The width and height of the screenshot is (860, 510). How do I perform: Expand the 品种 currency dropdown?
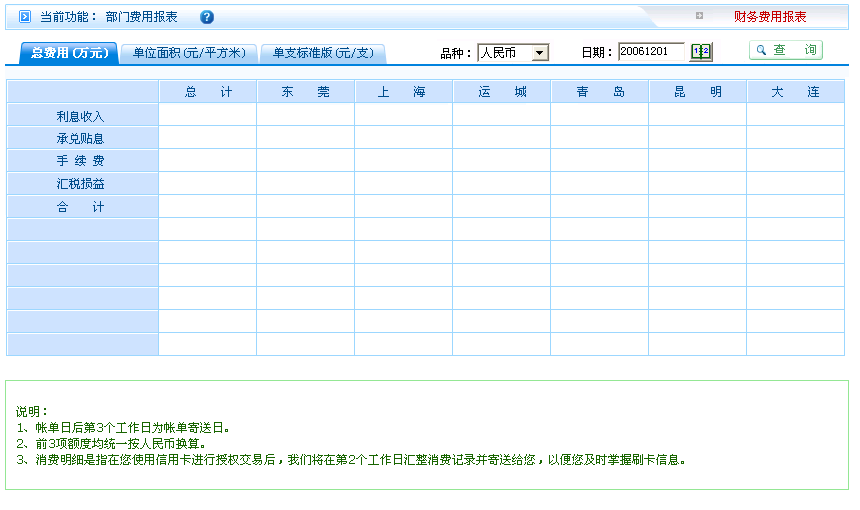coord(539,53)
